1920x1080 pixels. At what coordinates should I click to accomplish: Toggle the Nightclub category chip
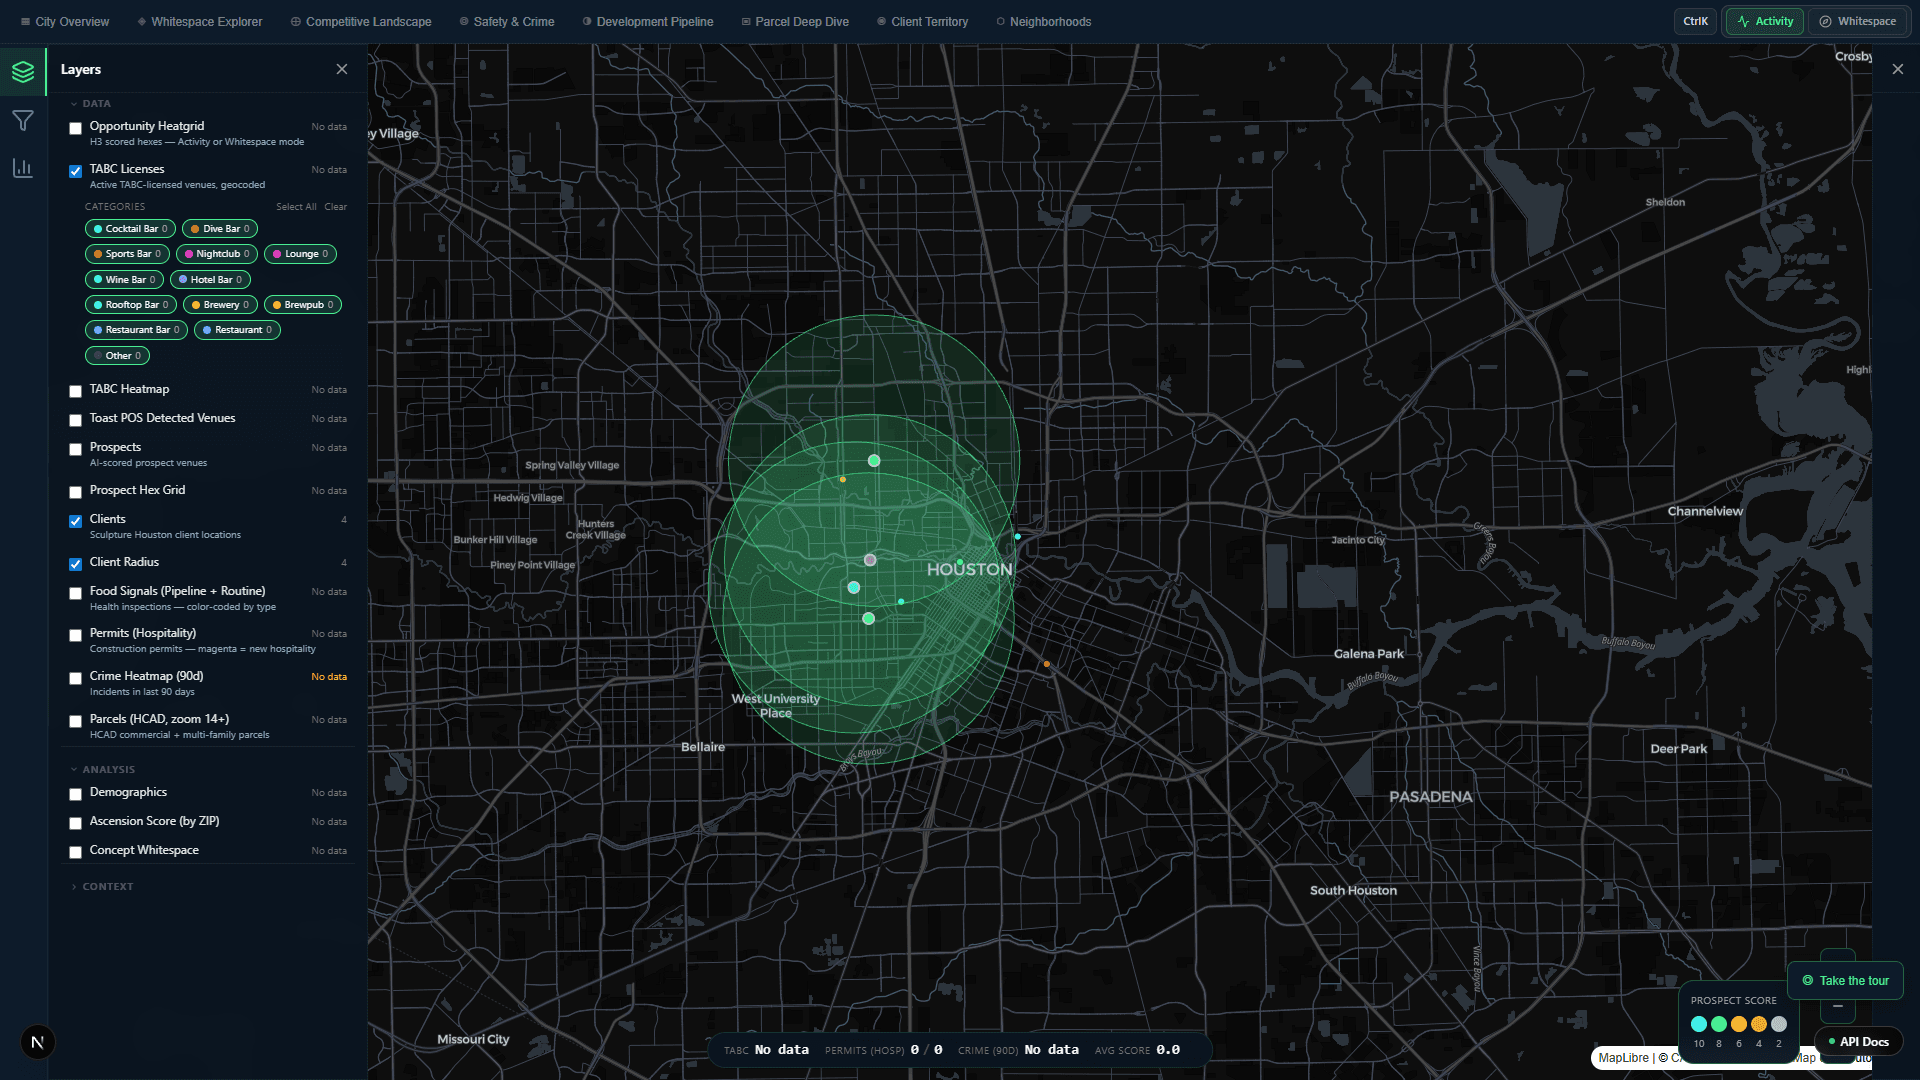coord(217,254)
